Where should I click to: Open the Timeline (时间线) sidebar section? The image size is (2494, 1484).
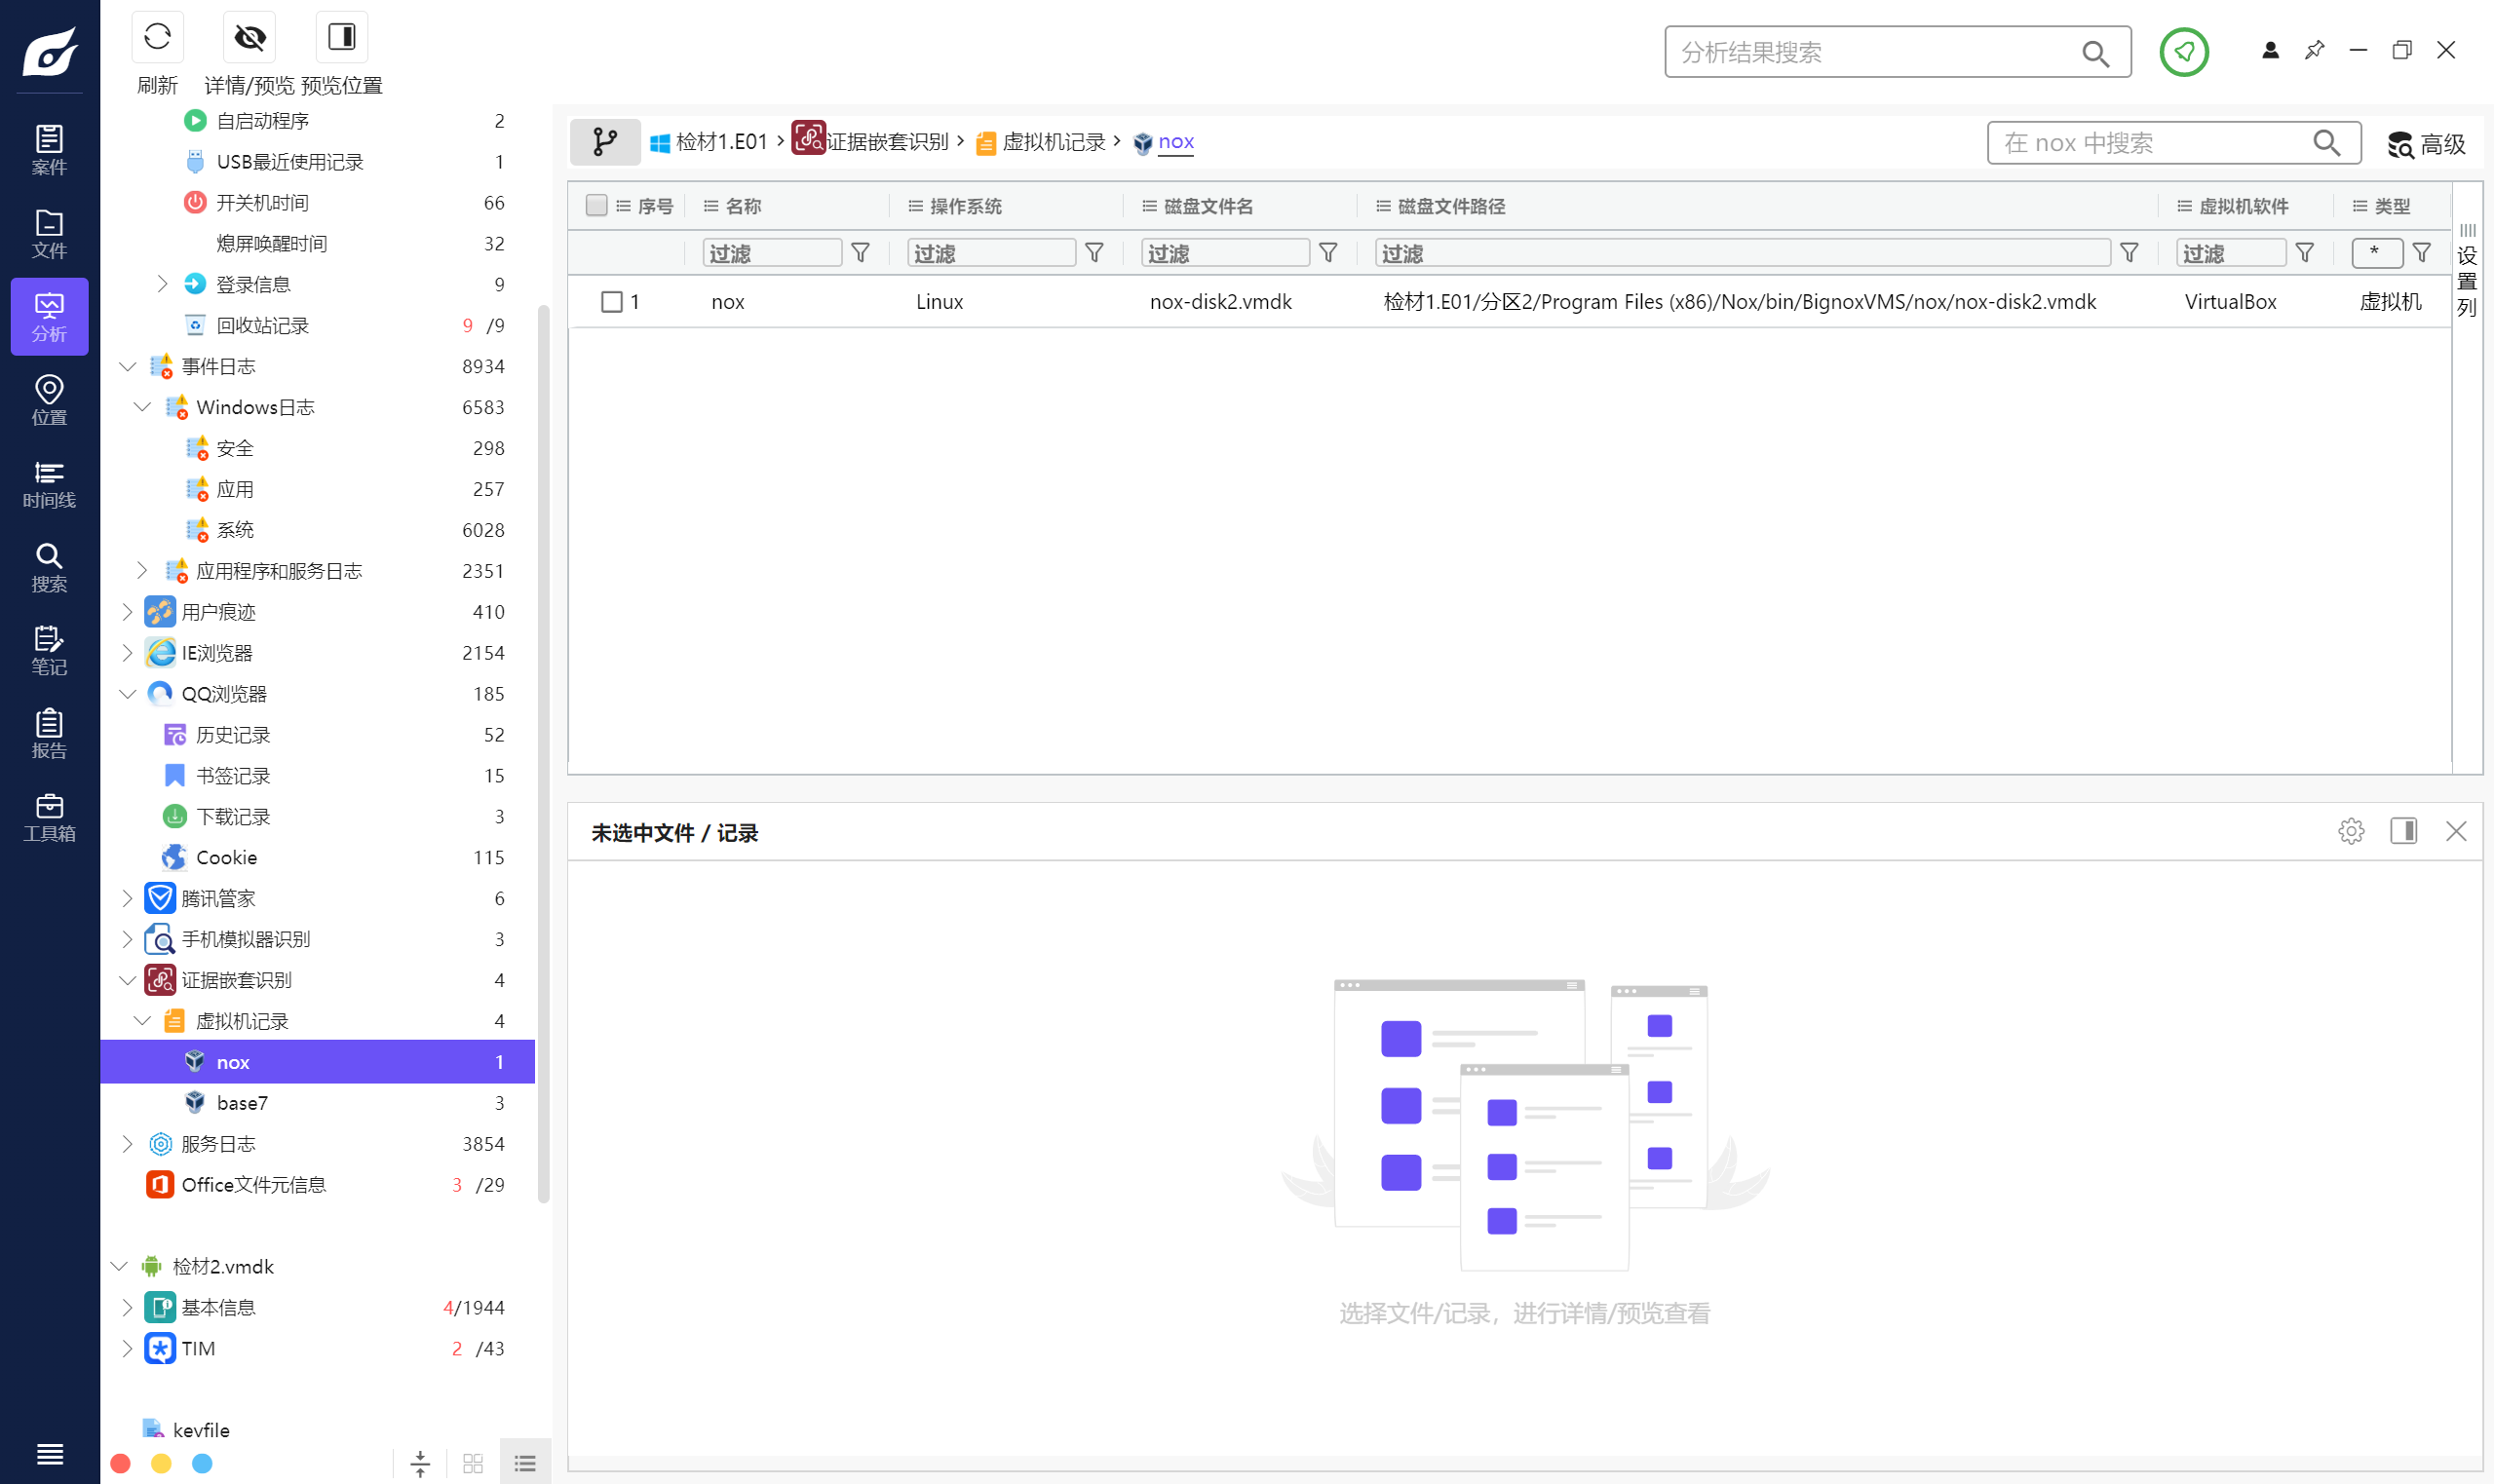click(49, 483)
